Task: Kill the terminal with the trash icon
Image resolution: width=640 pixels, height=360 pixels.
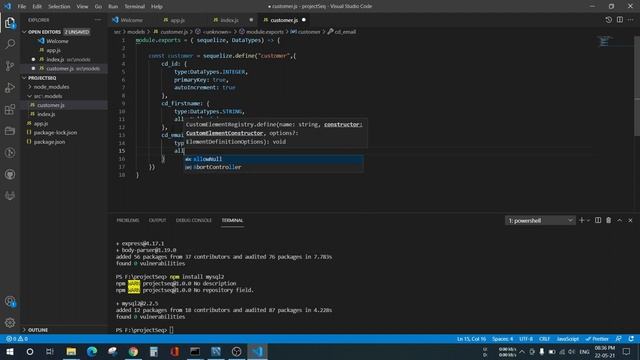Action: pyautogui.click(x=609, y=220)
